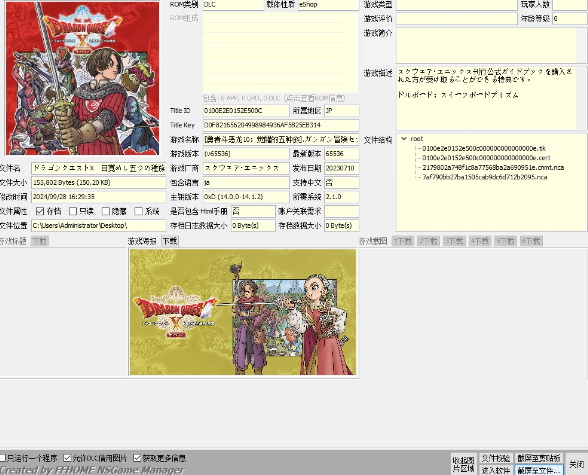Collapse the root node in file structure tree

[404, 139]
